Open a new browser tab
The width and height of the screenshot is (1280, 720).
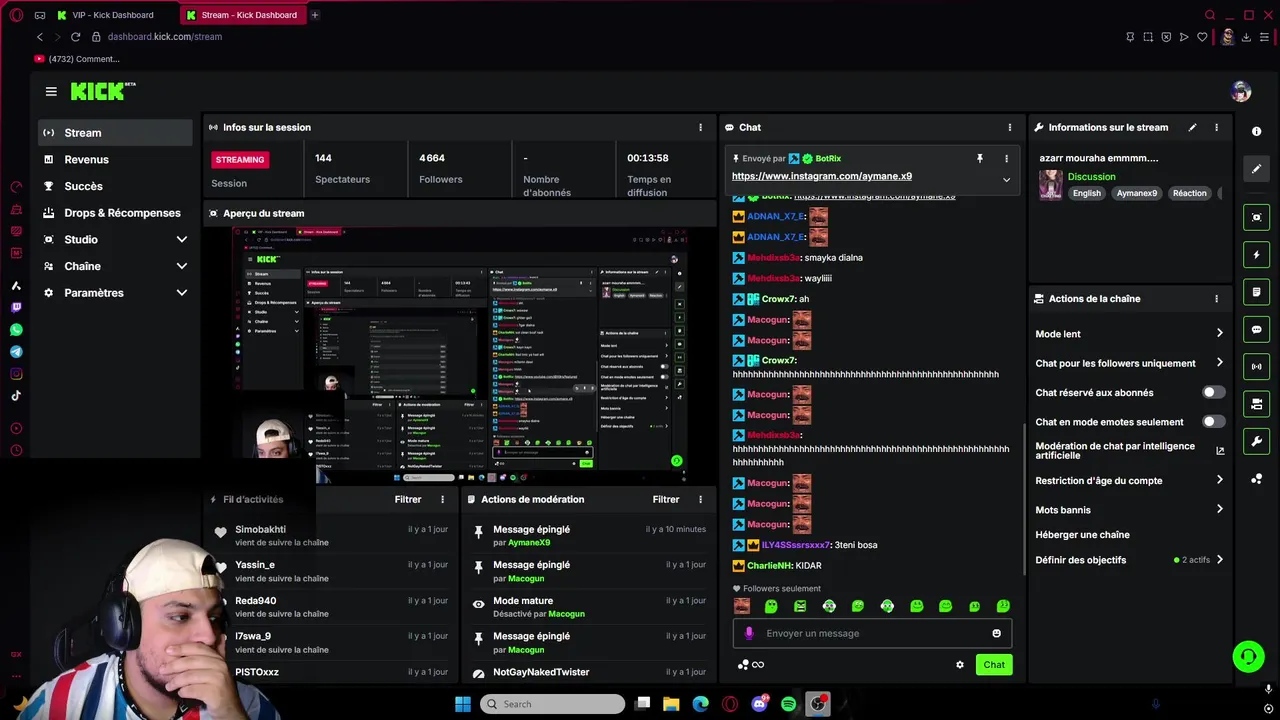click(314, 15)
